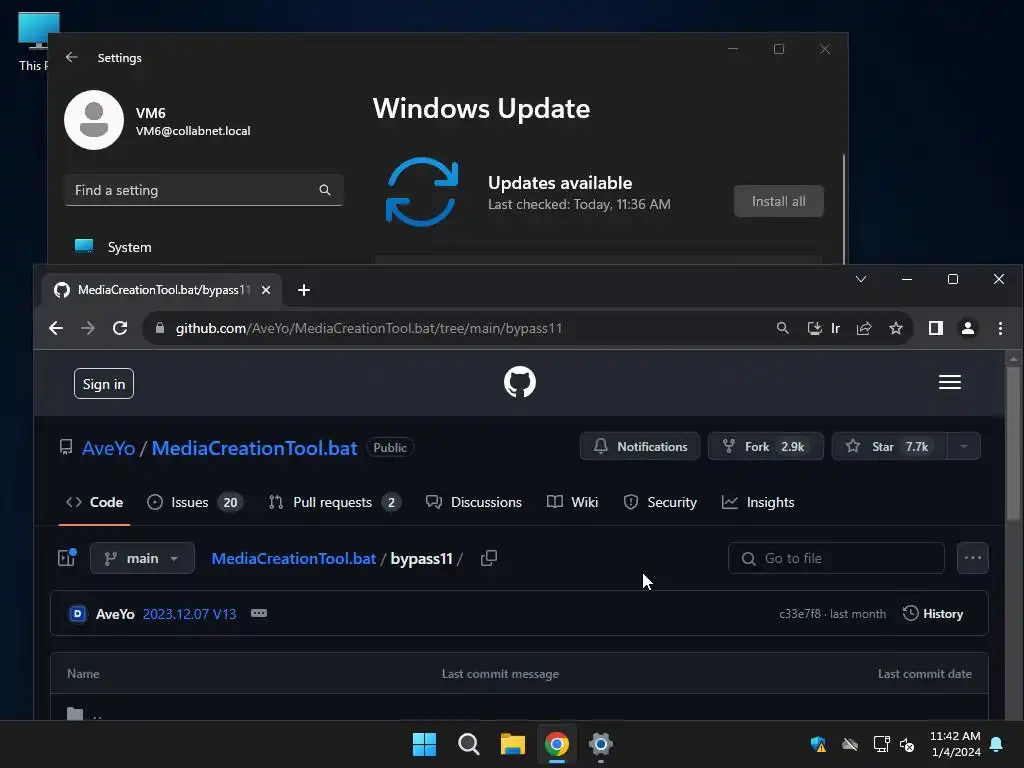Click the lock site info icon

[x=160, y=328]
